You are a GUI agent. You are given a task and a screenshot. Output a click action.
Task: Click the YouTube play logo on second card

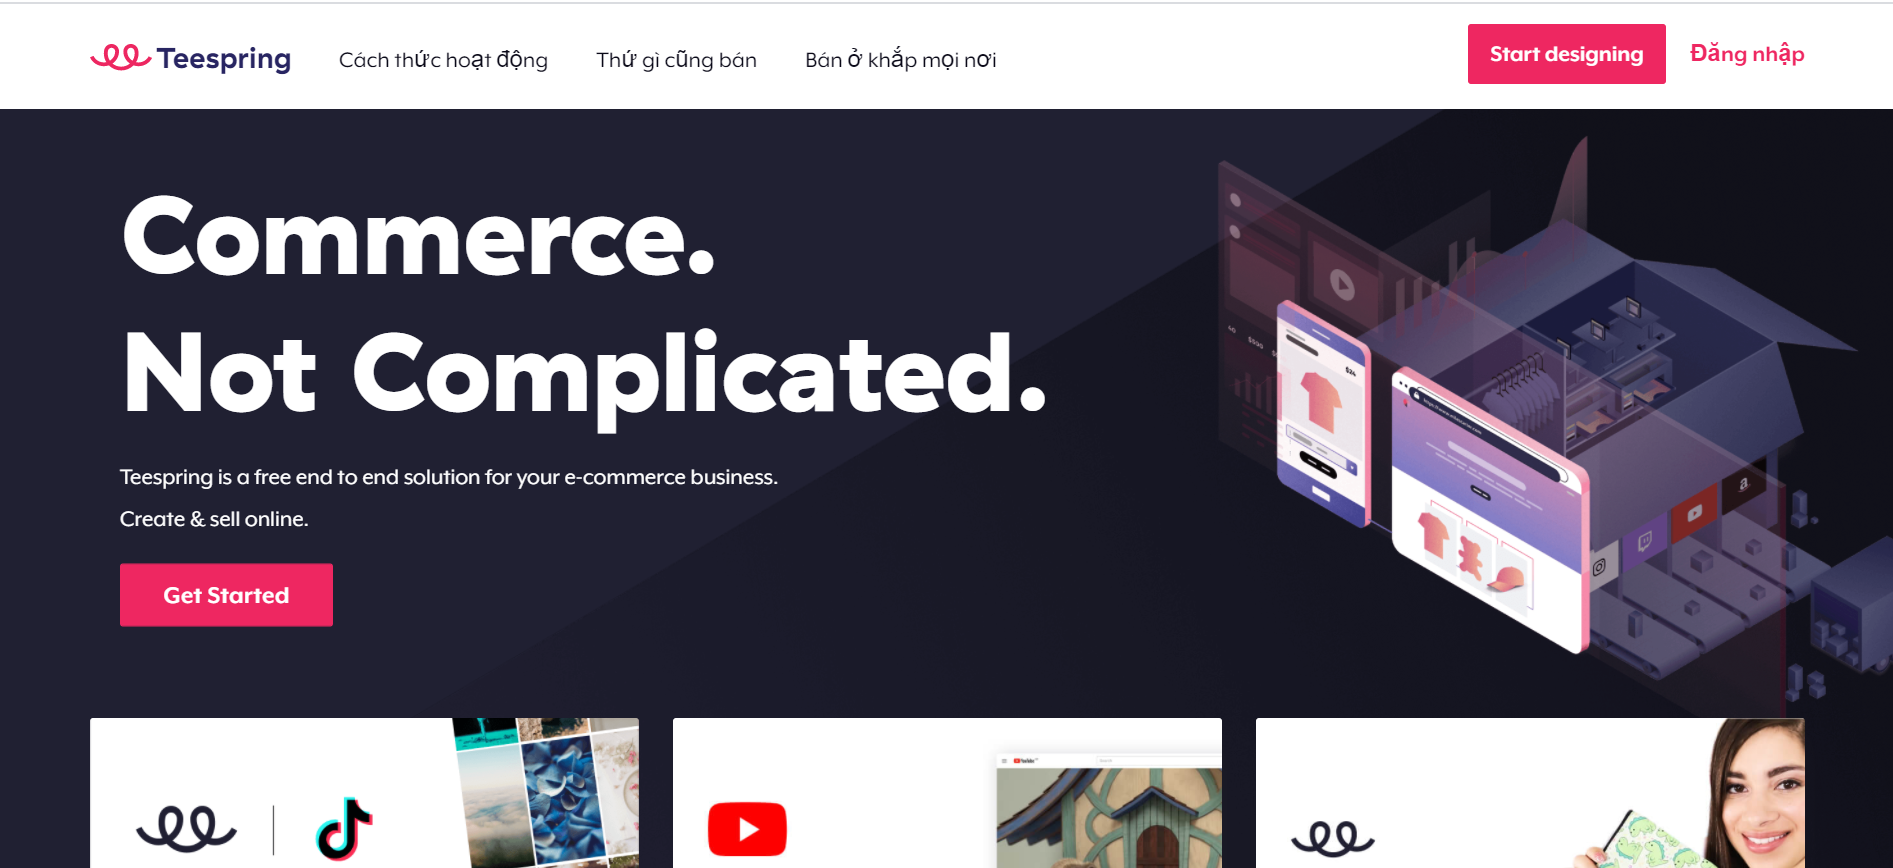point(747,829)
